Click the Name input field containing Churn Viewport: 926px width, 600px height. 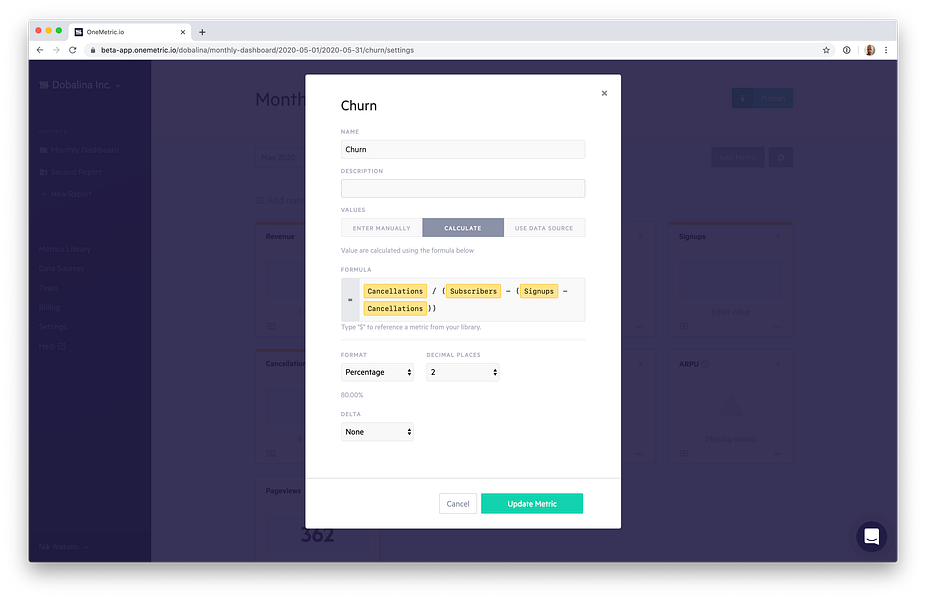click(x=462, y=149)
